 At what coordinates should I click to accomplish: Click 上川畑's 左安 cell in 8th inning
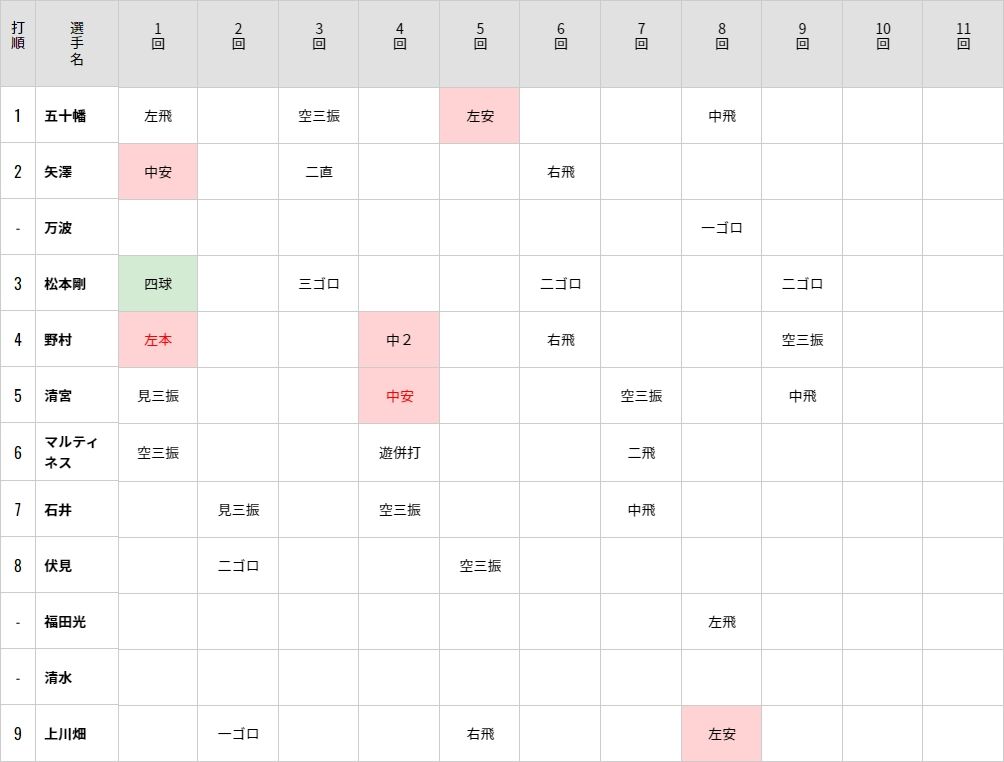pos(722,734)
